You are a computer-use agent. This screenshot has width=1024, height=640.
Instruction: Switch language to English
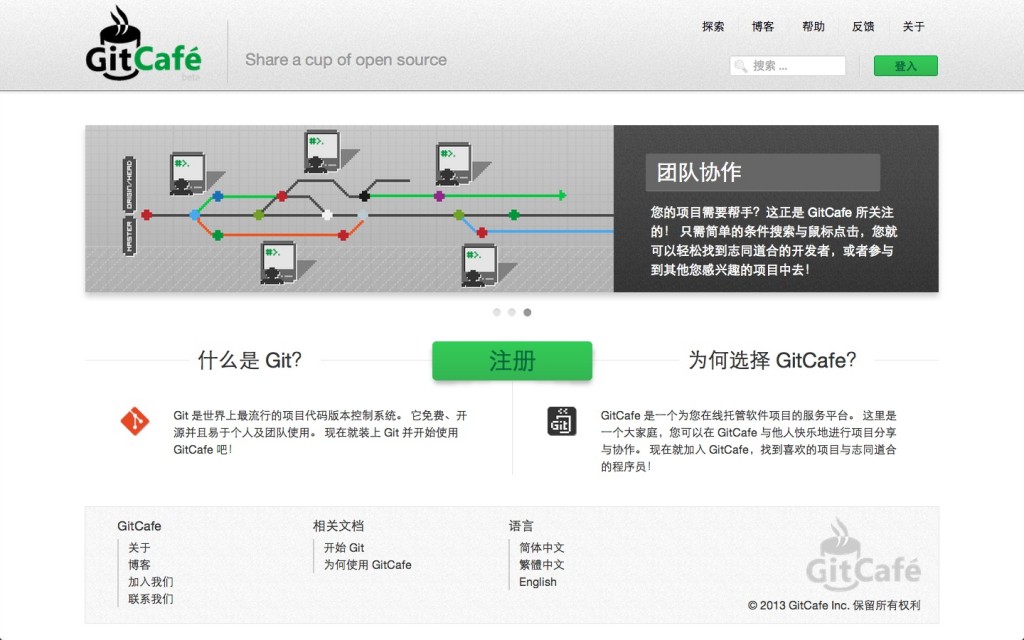pos(538,582)
